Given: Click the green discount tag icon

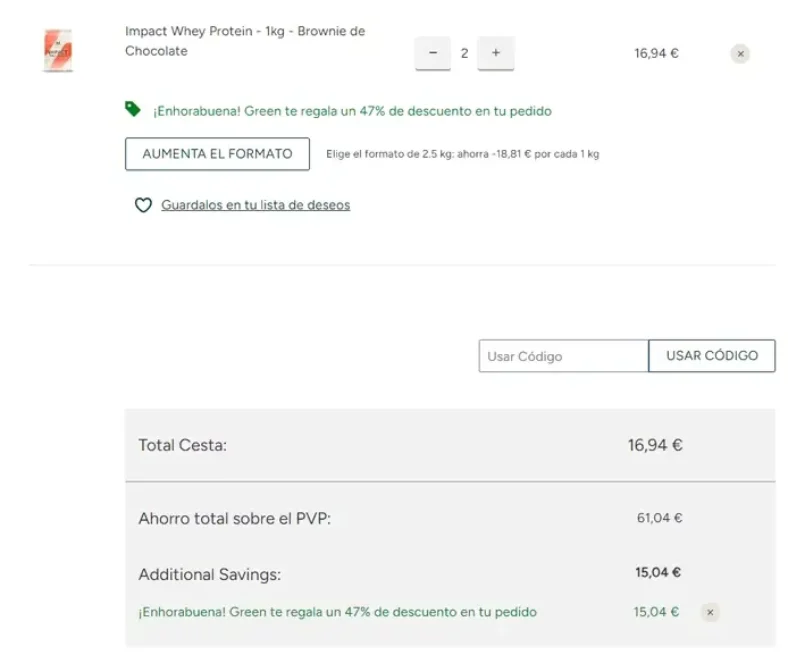Looking at the screenshot, I should coord(133,110).
